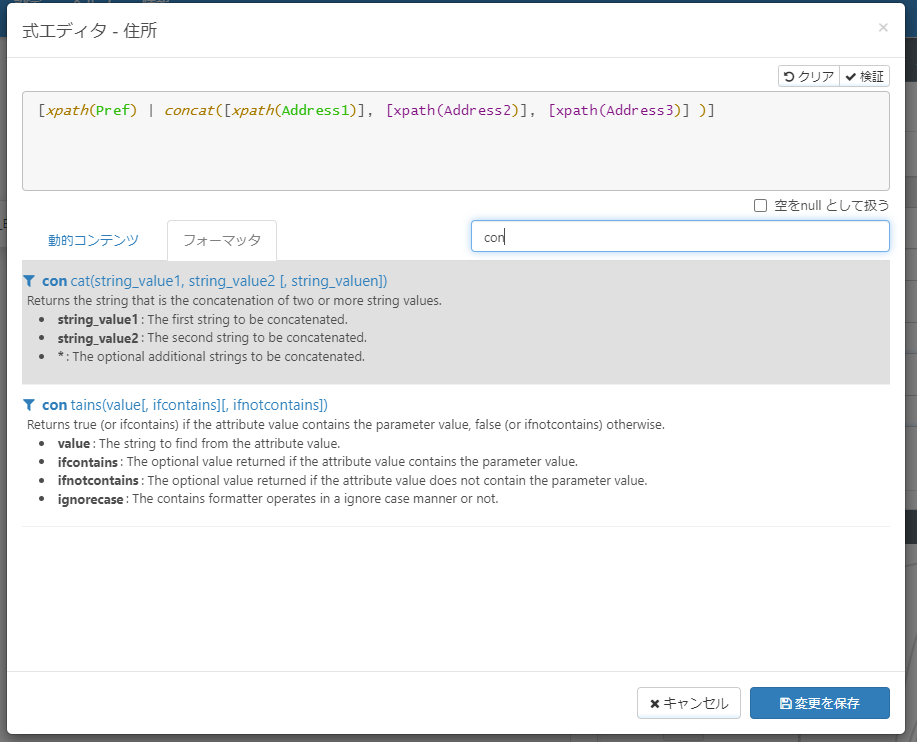Viewport: 917px width, 742px height.
Task: Click the string_value2 parameter description
Action: pos(212,338)
